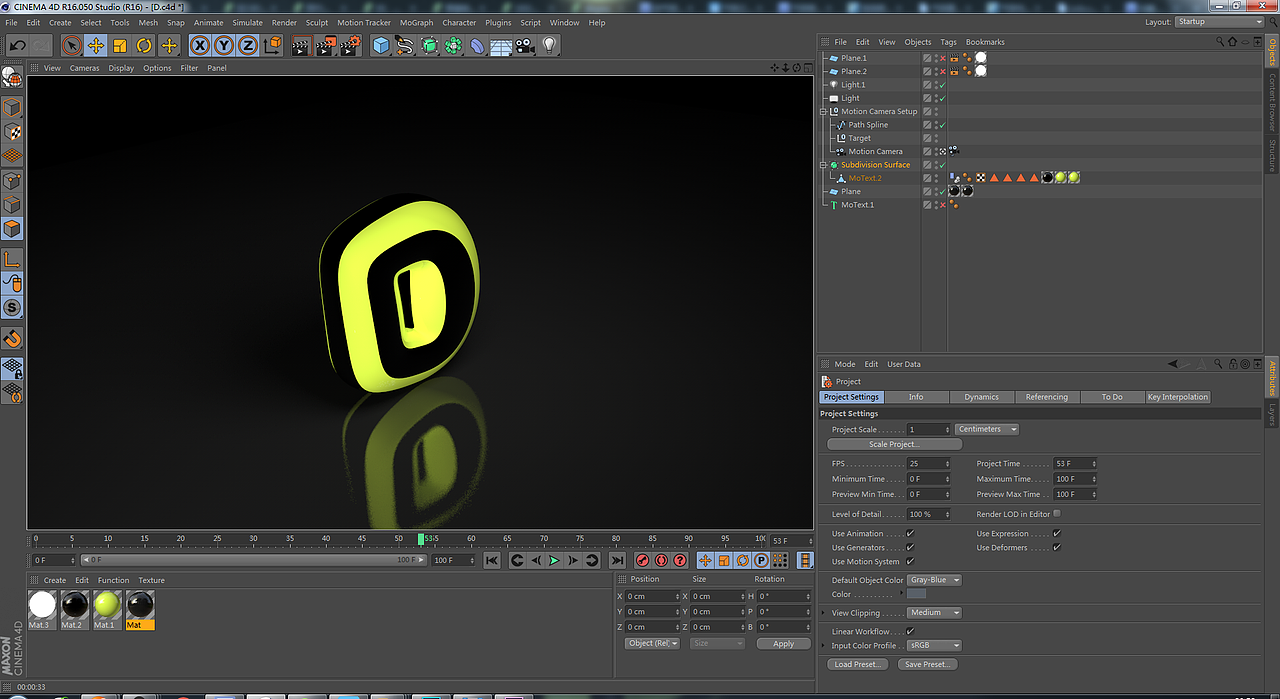Image resolution: width=1280 pixels, height=699 pixels.
Task: Click the FPS value field
Action: 929,464
